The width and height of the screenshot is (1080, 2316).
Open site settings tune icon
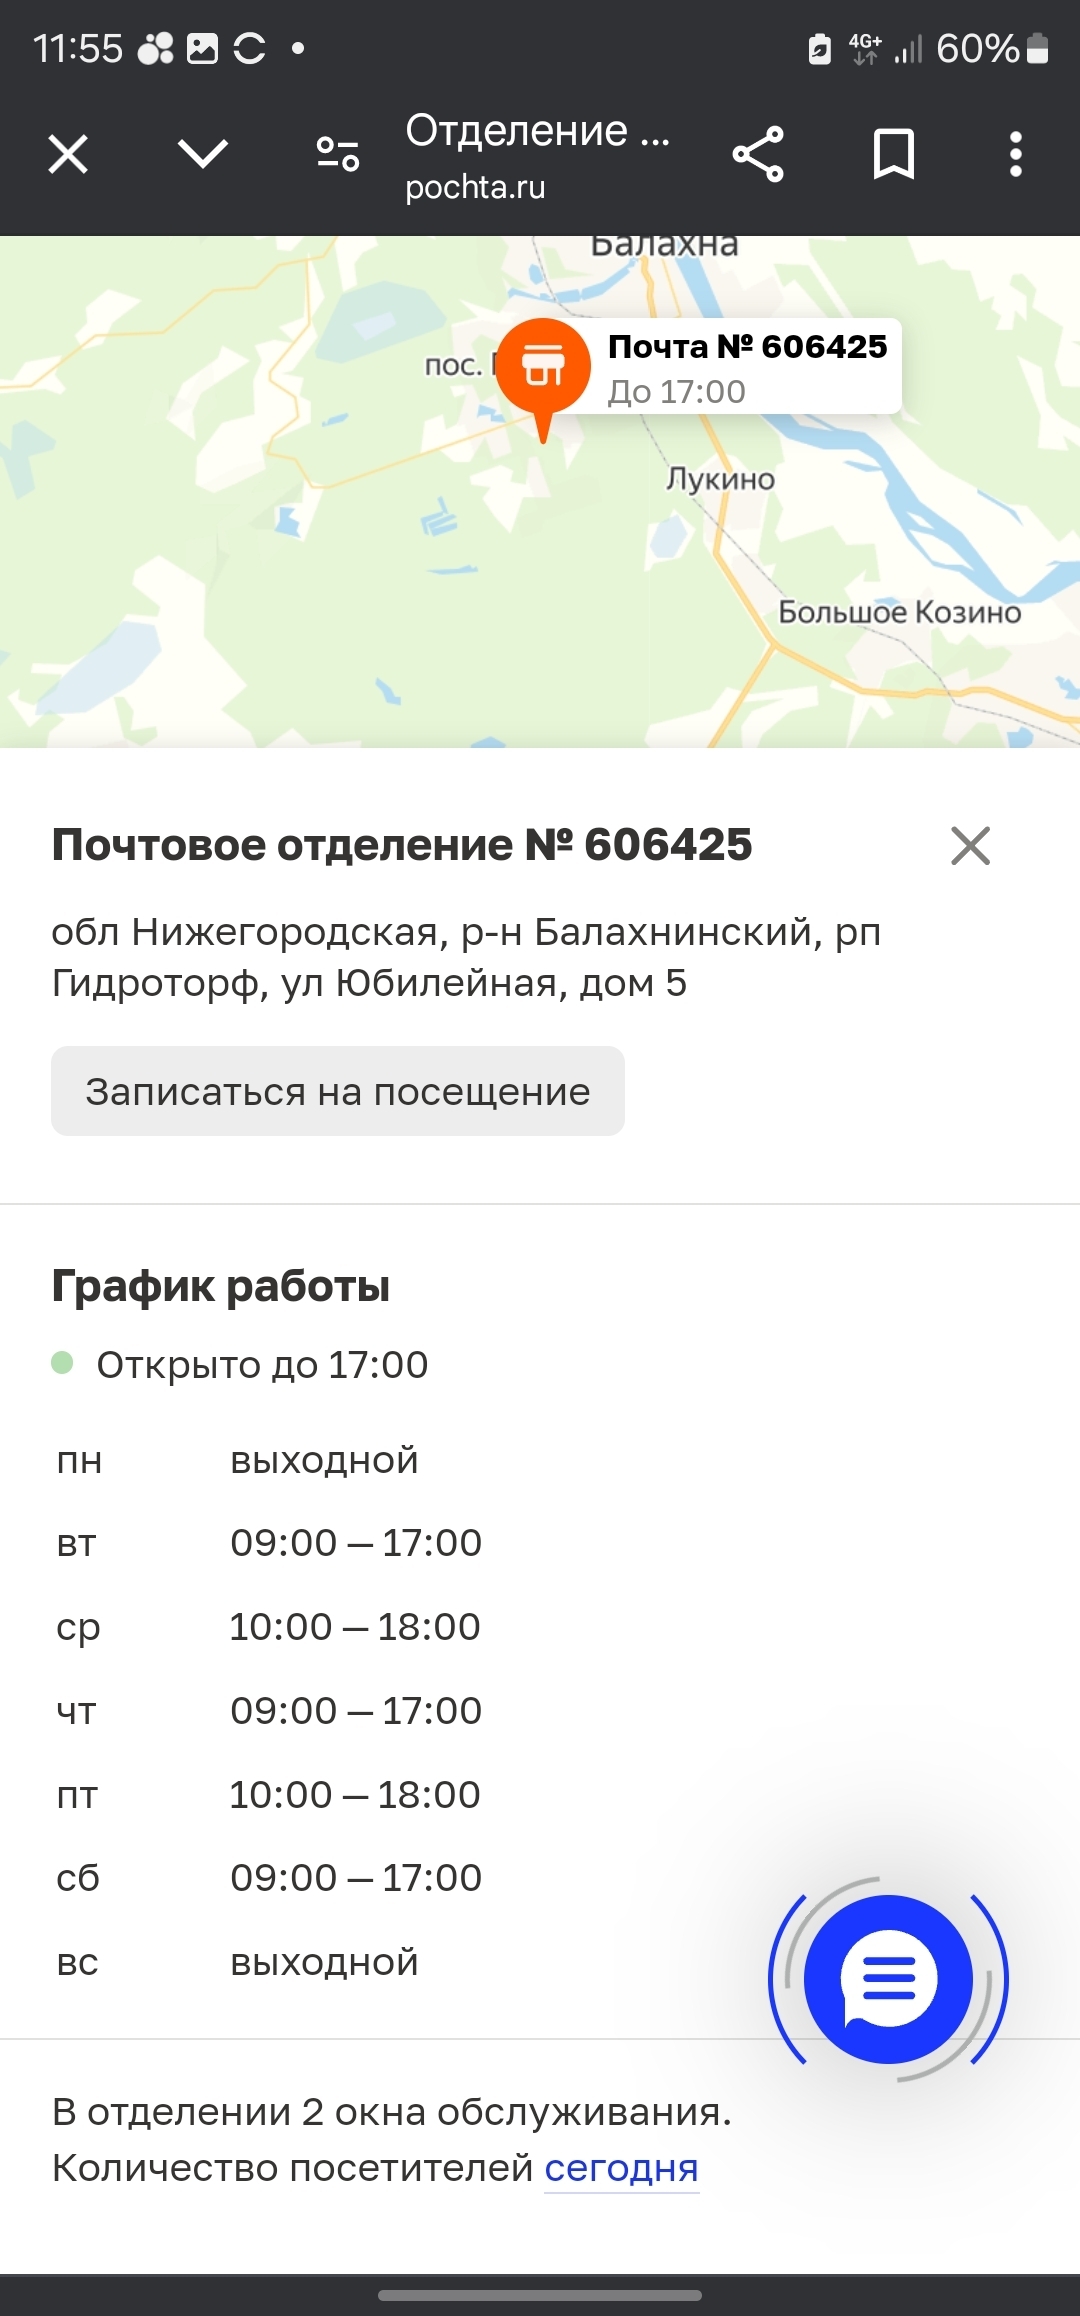point(338,155)
